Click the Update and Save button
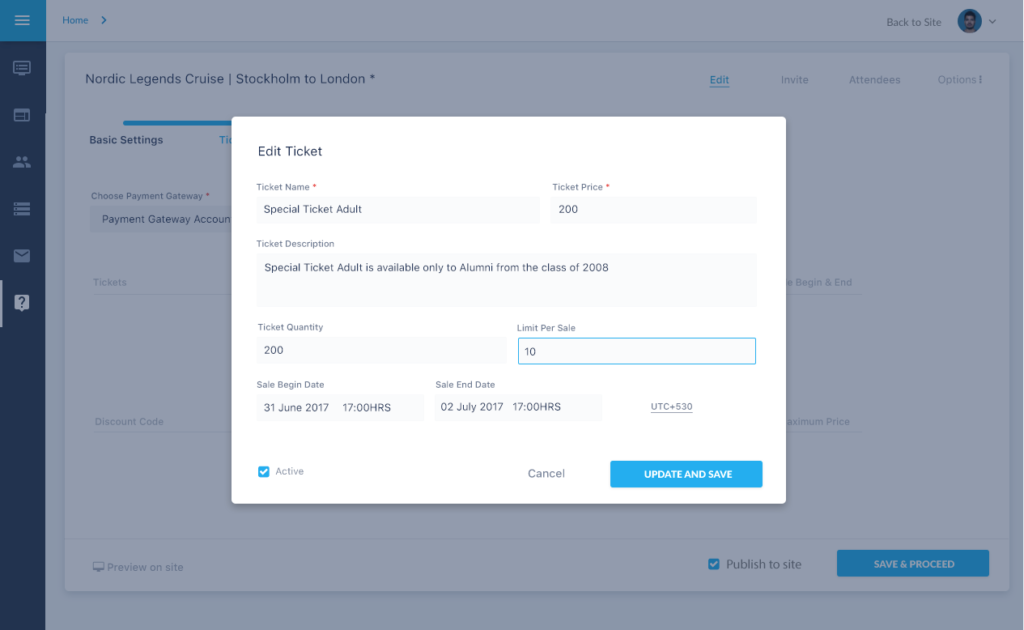 coord(686,474)
